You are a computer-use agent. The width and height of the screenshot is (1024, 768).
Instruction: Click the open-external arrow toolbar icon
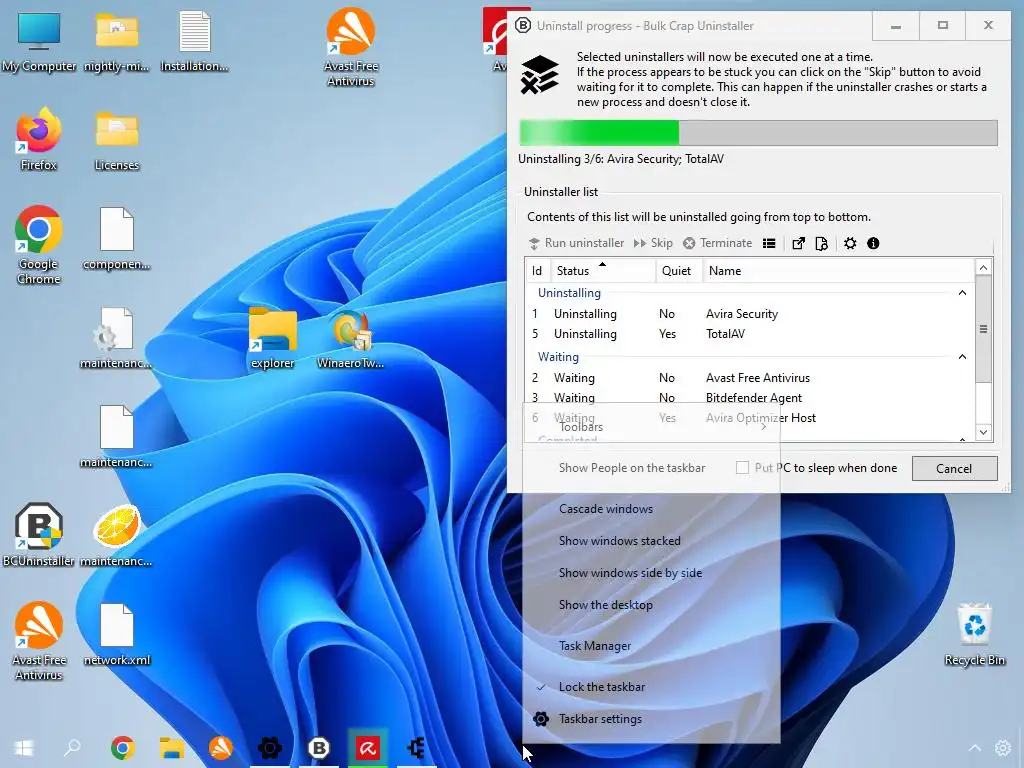point(798,244)
